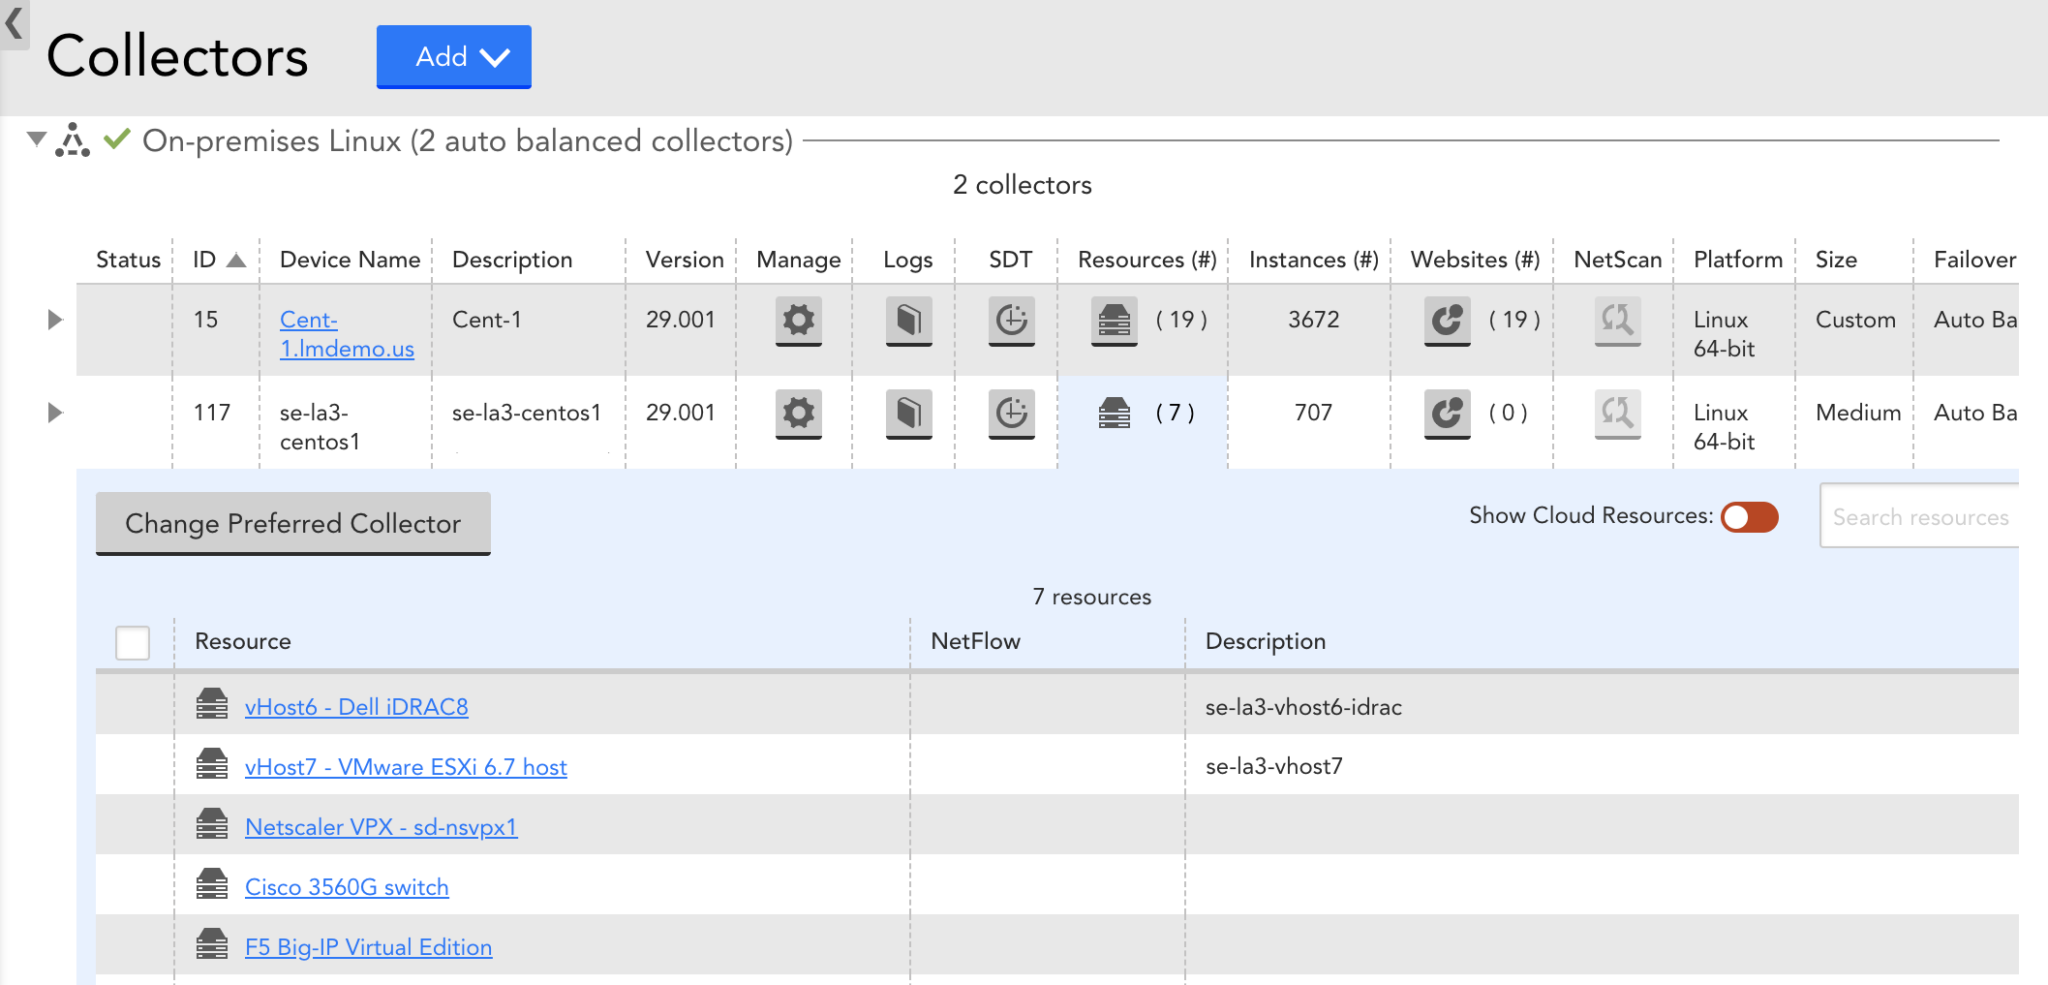Click the device icon beside vHost6 resource
Screen dimensions: 2048x985
[x=212, y=705]
